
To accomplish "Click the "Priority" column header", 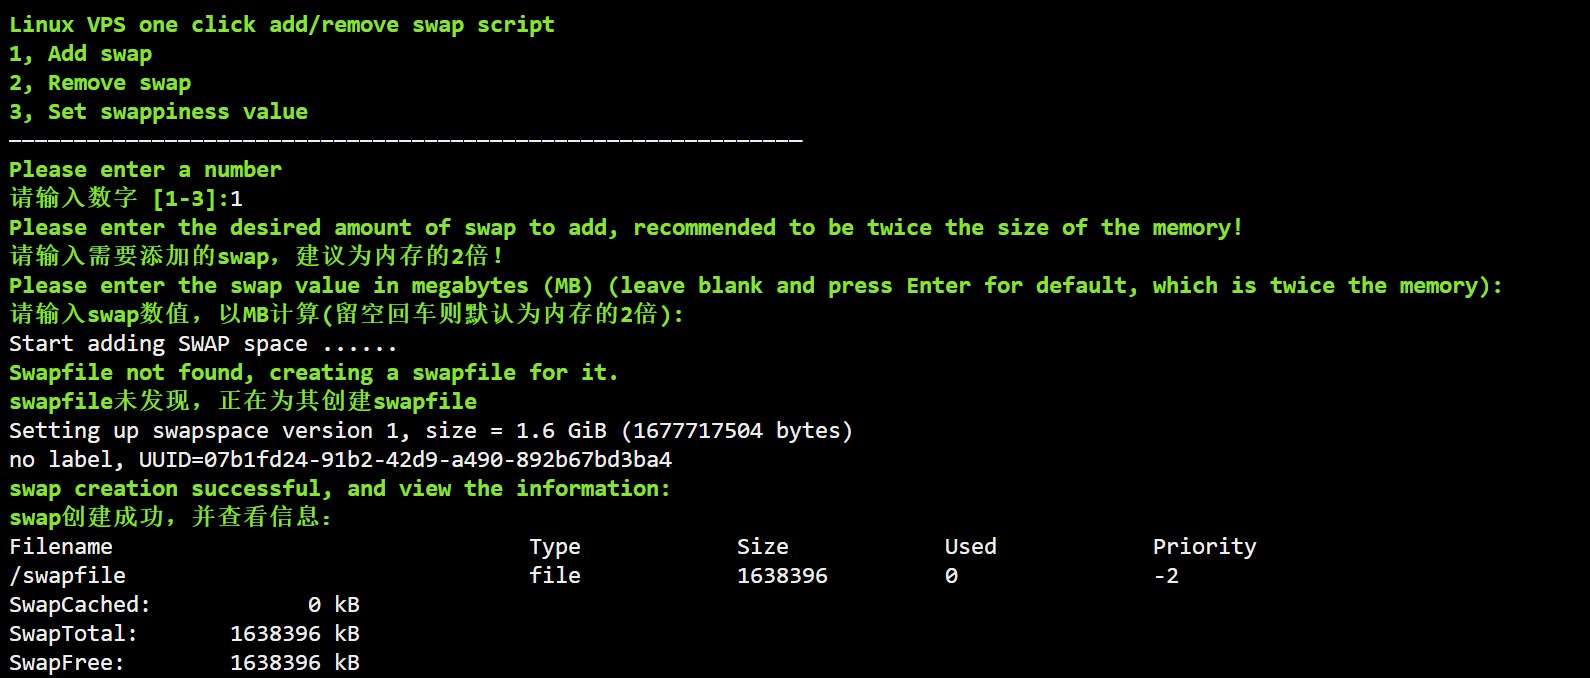I will click(1204, 547).
